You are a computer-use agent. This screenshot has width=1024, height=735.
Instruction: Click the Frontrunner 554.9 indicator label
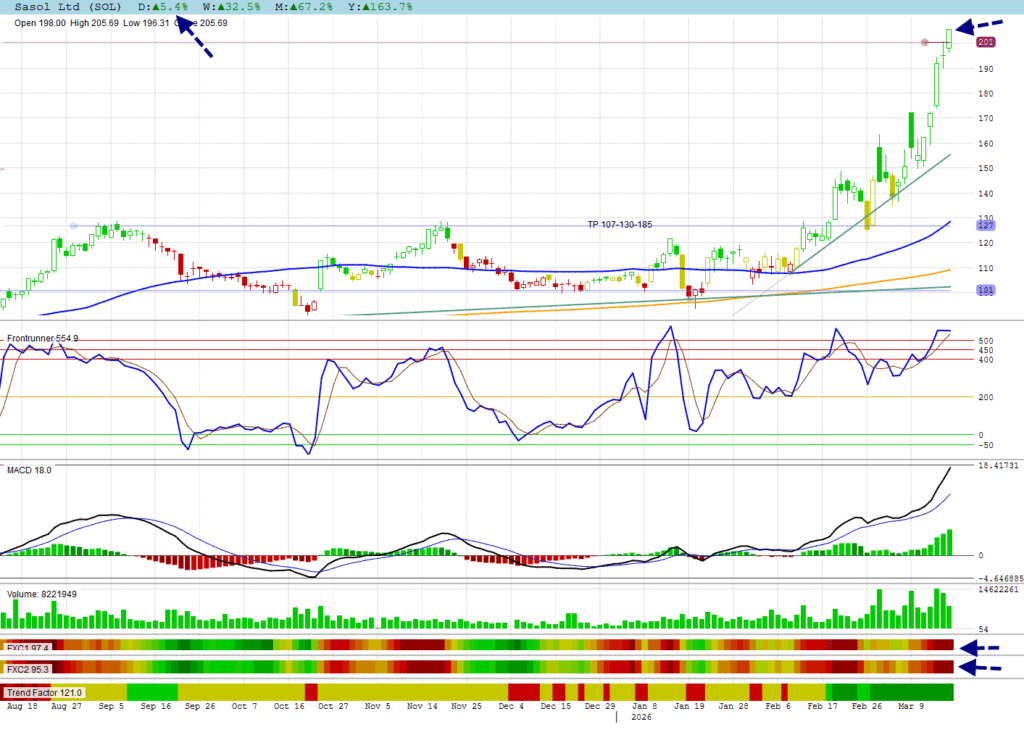tap(42, 339)
